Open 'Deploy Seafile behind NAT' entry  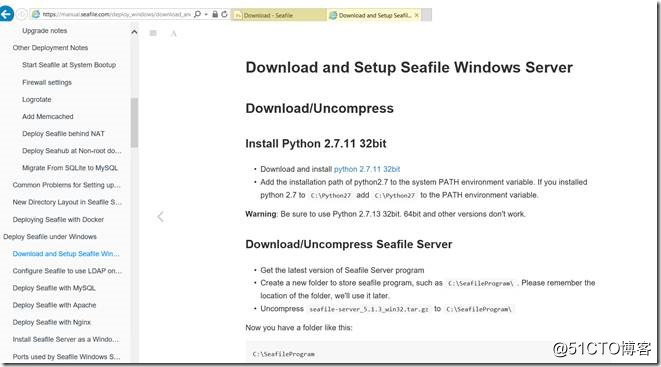coord(63,134)
